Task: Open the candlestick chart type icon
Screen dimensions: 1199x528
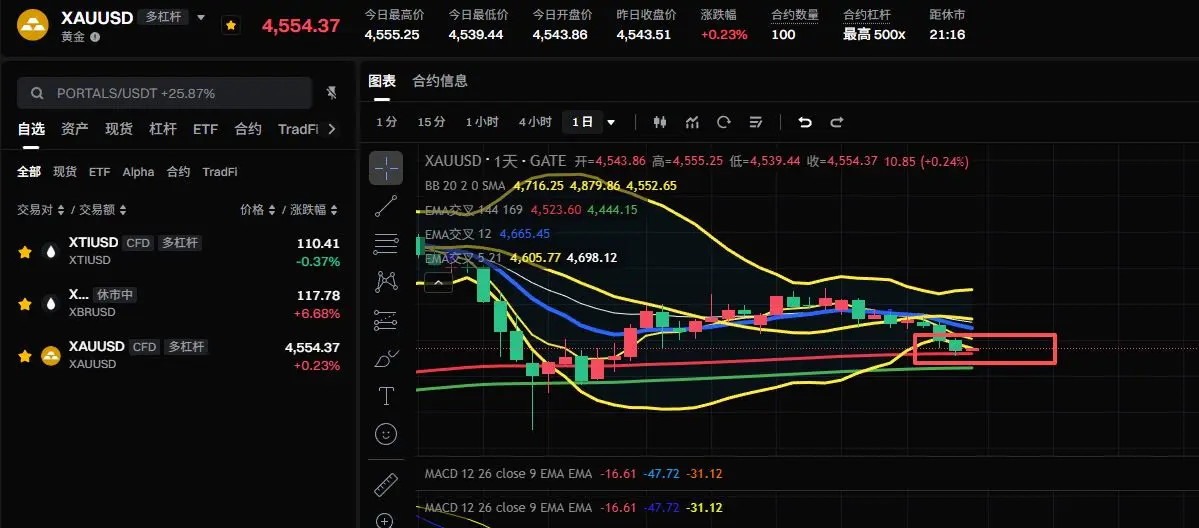Action: [x=661, y=122]
